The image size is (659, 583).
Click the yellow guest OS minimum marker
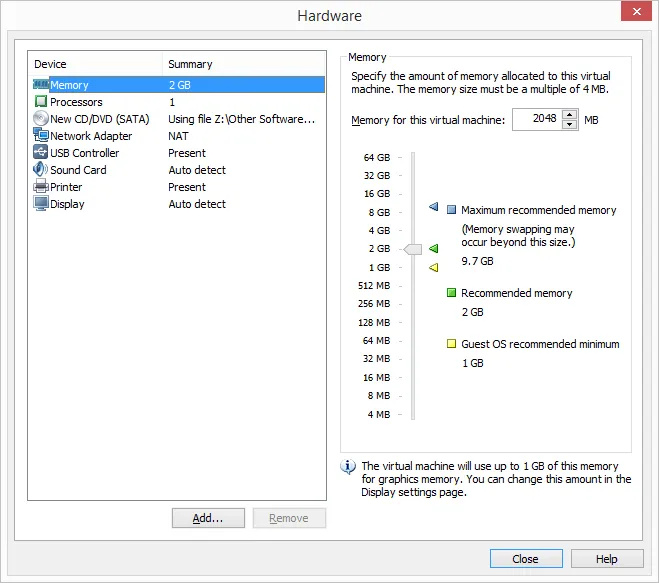click(434, 267)
